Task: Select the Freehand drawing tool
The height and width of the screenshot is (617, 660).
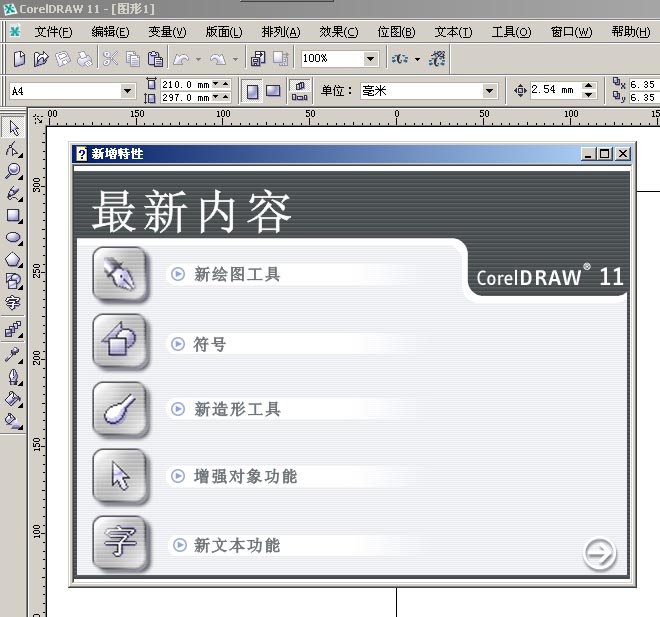Action: tap(13, 193)
